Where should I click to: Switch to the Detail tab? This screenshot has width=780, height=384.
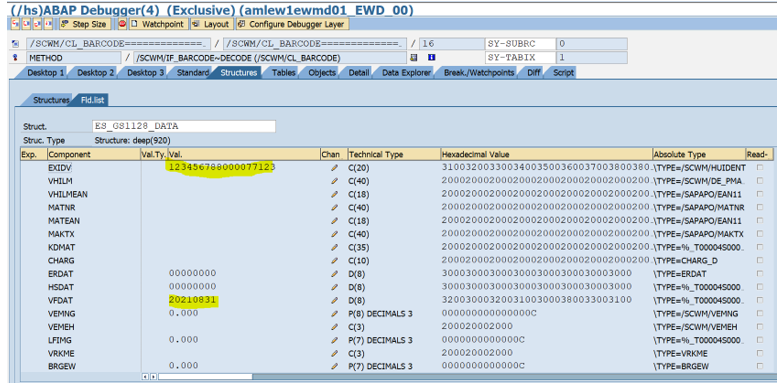pyautogui.click(x=358, y=73)
